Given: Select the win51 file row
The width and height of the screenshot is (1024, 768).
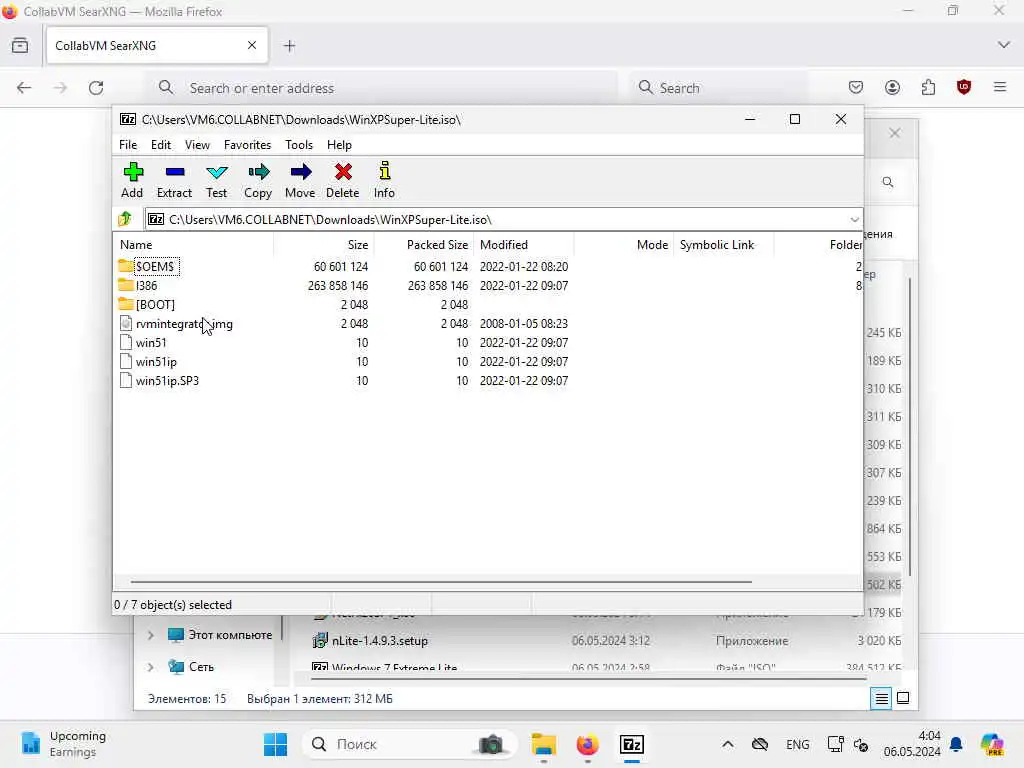Looking at the screenshot, I should [x=344, y=342].
